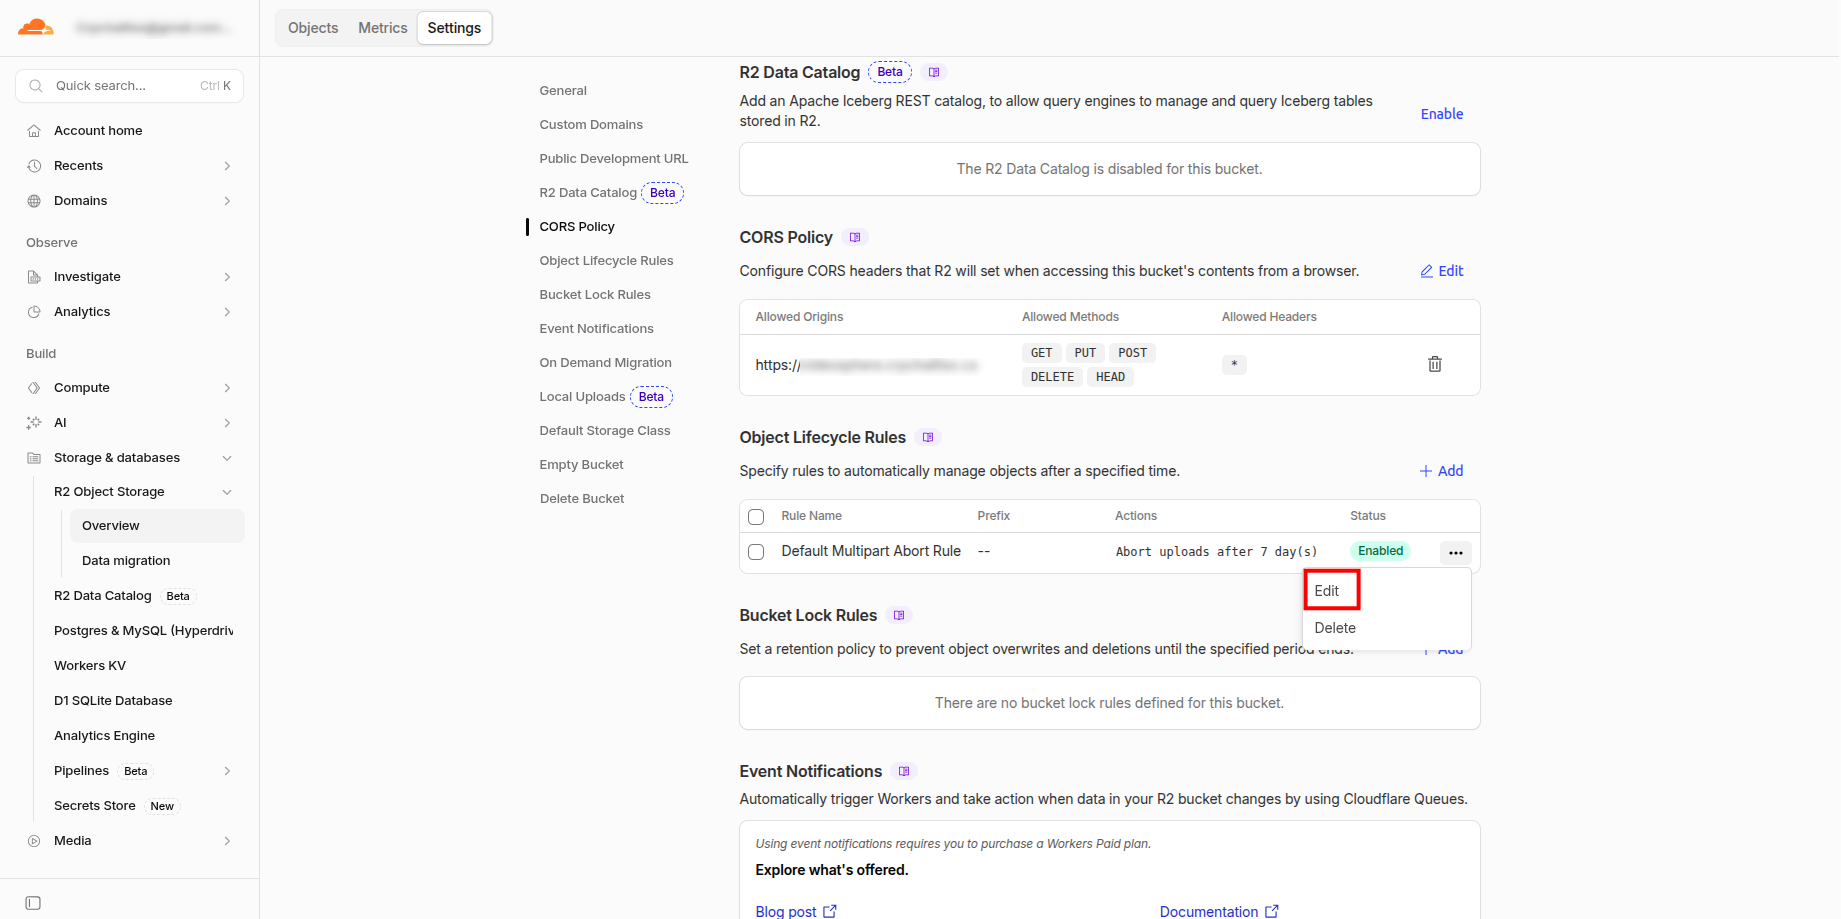Viewport: 1841px width, 919px height.
Task: Collapse the Storage & databases chevron
Action: (x=227, y=458)
